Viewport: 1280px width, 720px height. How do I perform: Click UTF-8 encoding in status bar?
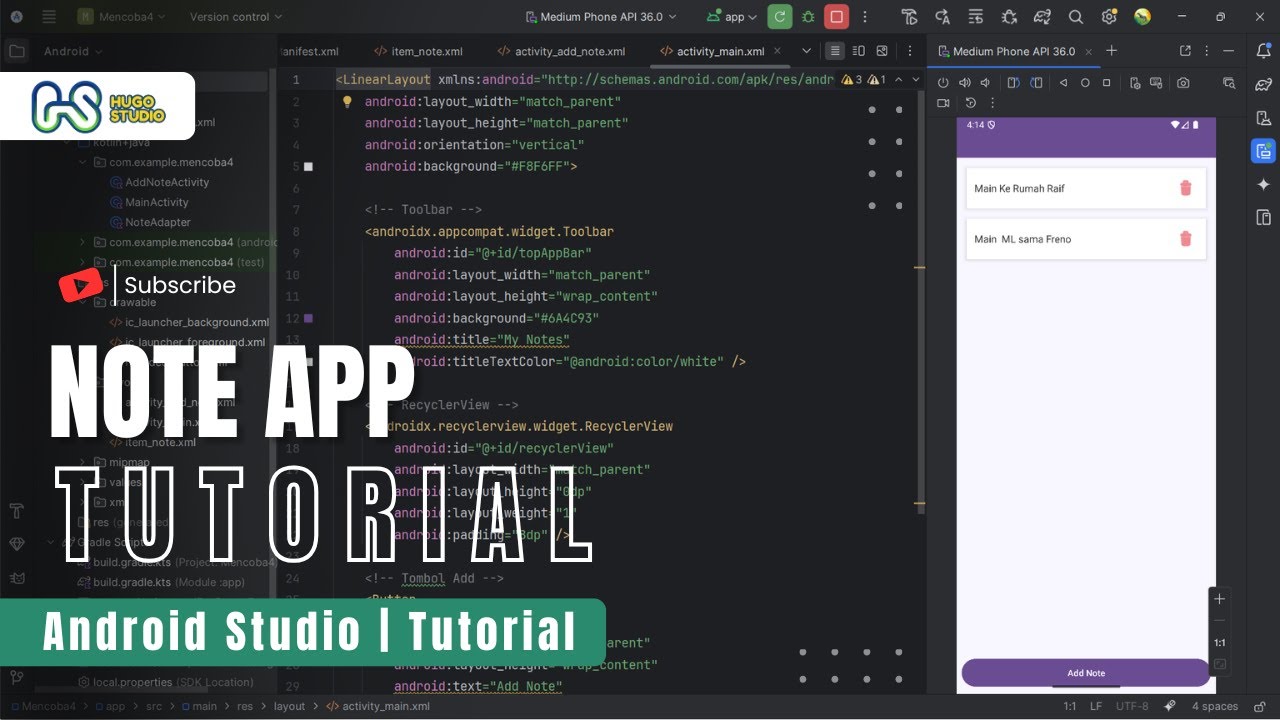[1132, 706]
